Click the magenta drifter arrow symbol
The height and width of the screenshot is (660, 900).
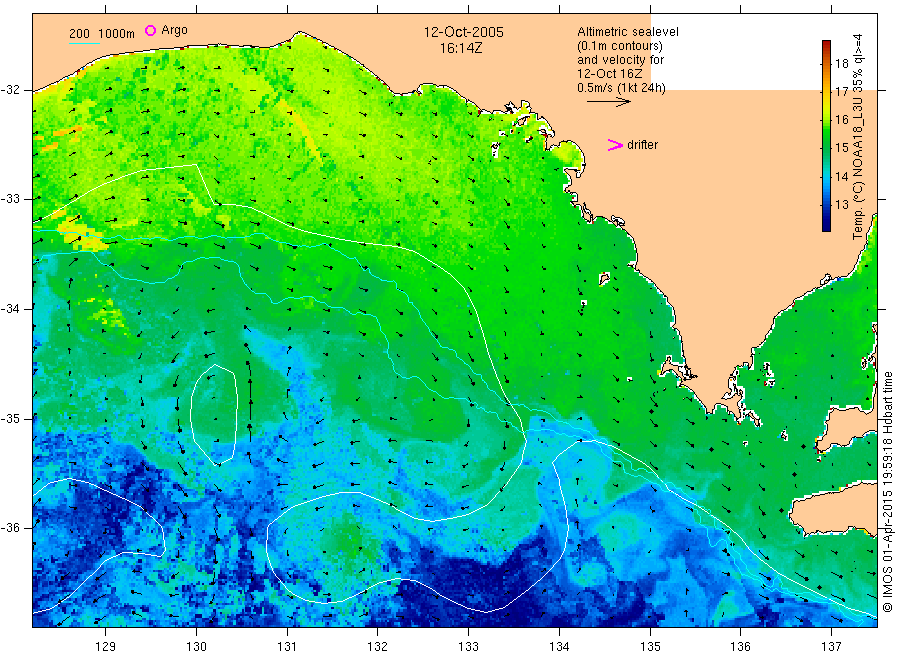[615, 145]
